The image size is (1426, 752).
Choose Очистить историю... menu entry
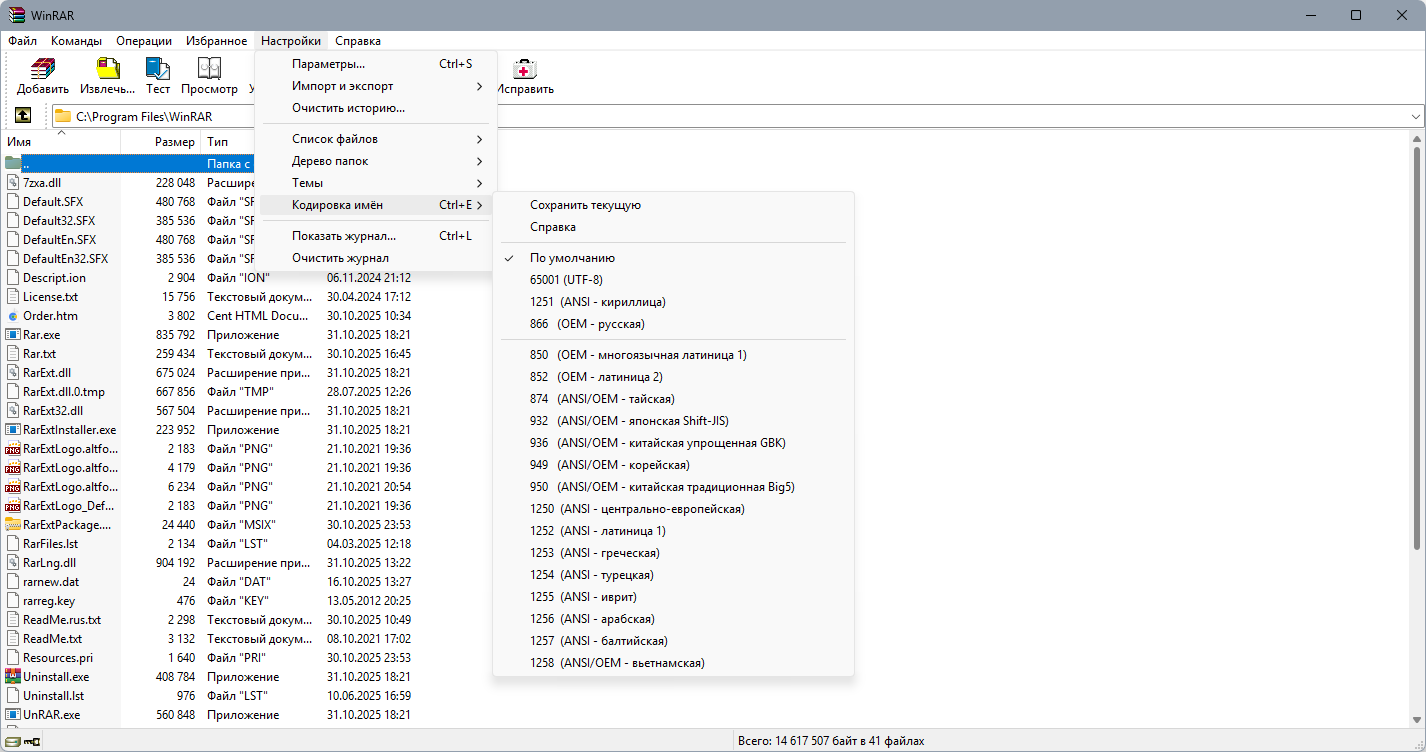click(375, 108)
